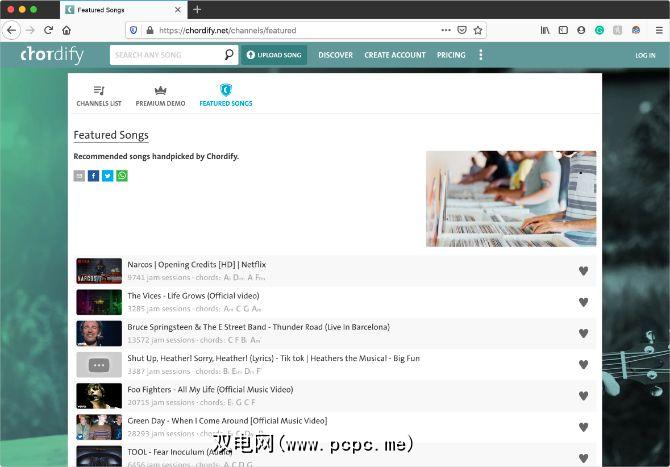This screenshot has height=467, width=670.
Task: Open Create Account in navigation bar
Action: [395, 55]
